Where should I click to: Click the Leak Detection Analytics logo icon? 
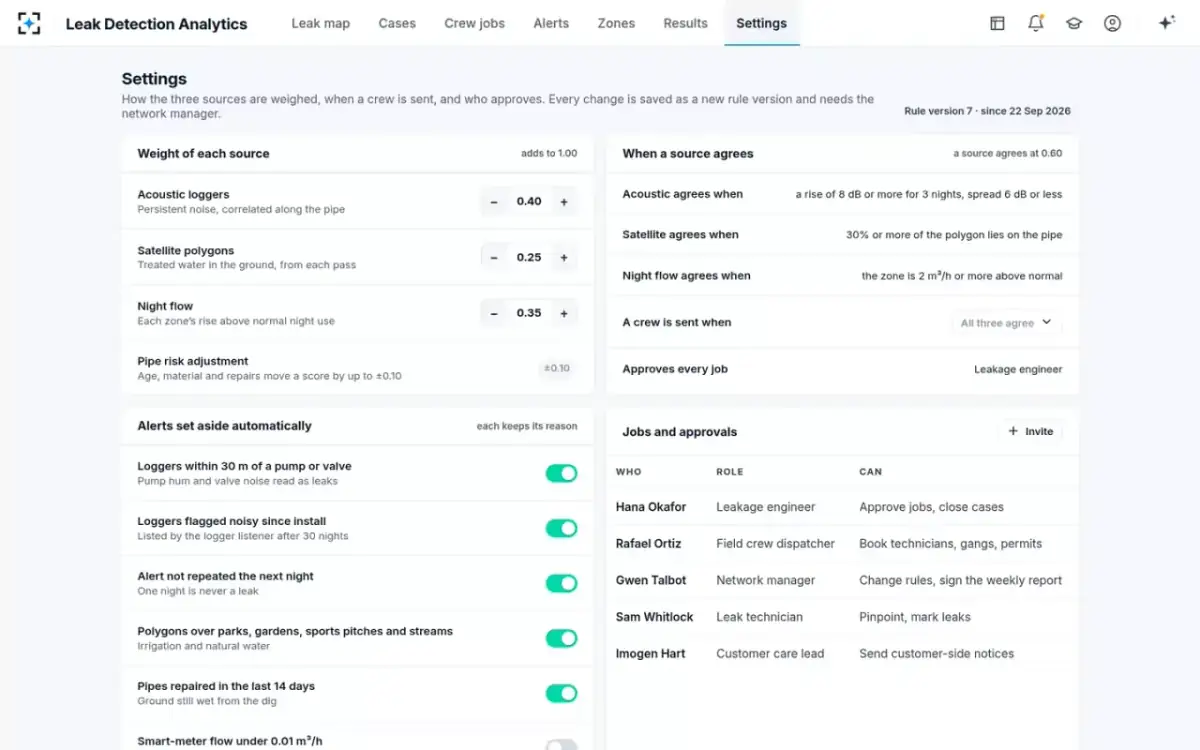(29, 23)
